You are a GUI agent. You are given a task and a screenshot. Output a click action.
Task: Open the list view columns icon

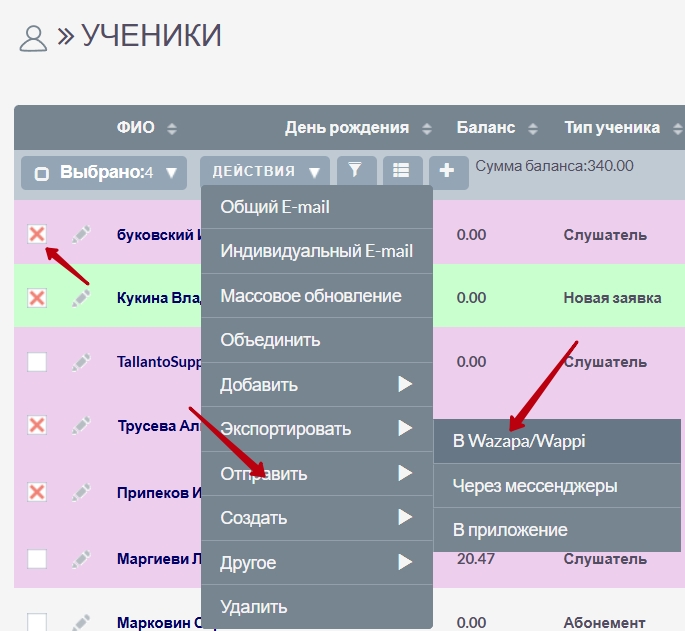pos(402,172)
